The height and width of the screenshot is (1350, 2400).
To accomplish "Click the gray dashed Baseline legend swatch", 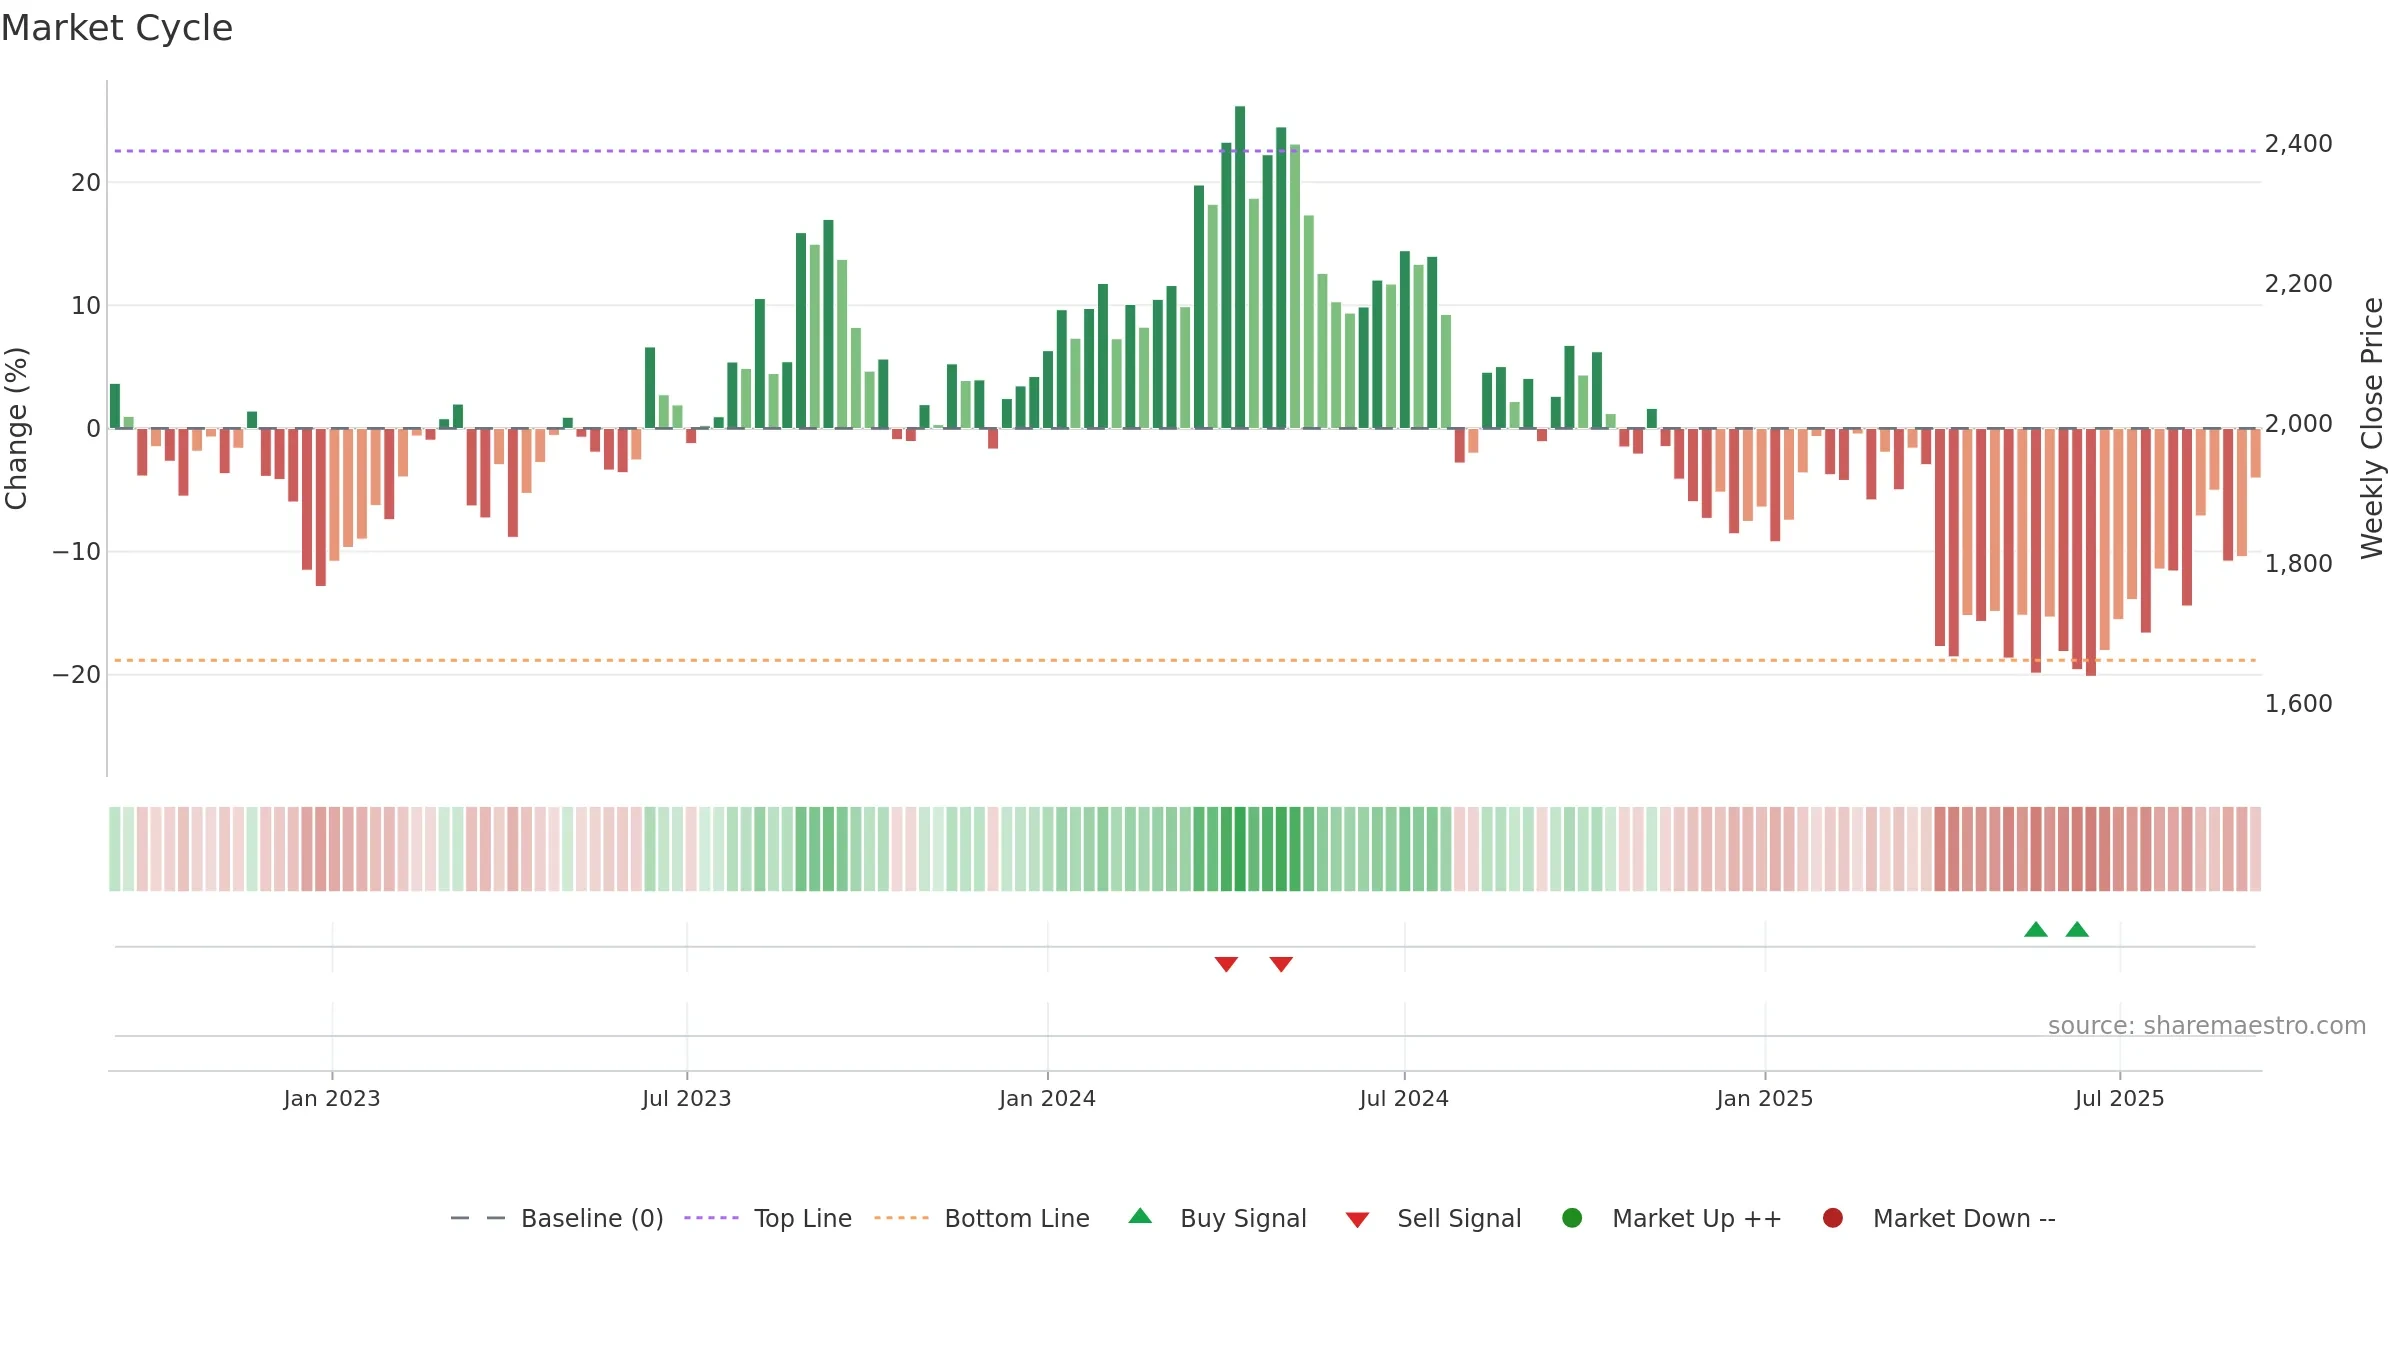I will point(478,1218).
